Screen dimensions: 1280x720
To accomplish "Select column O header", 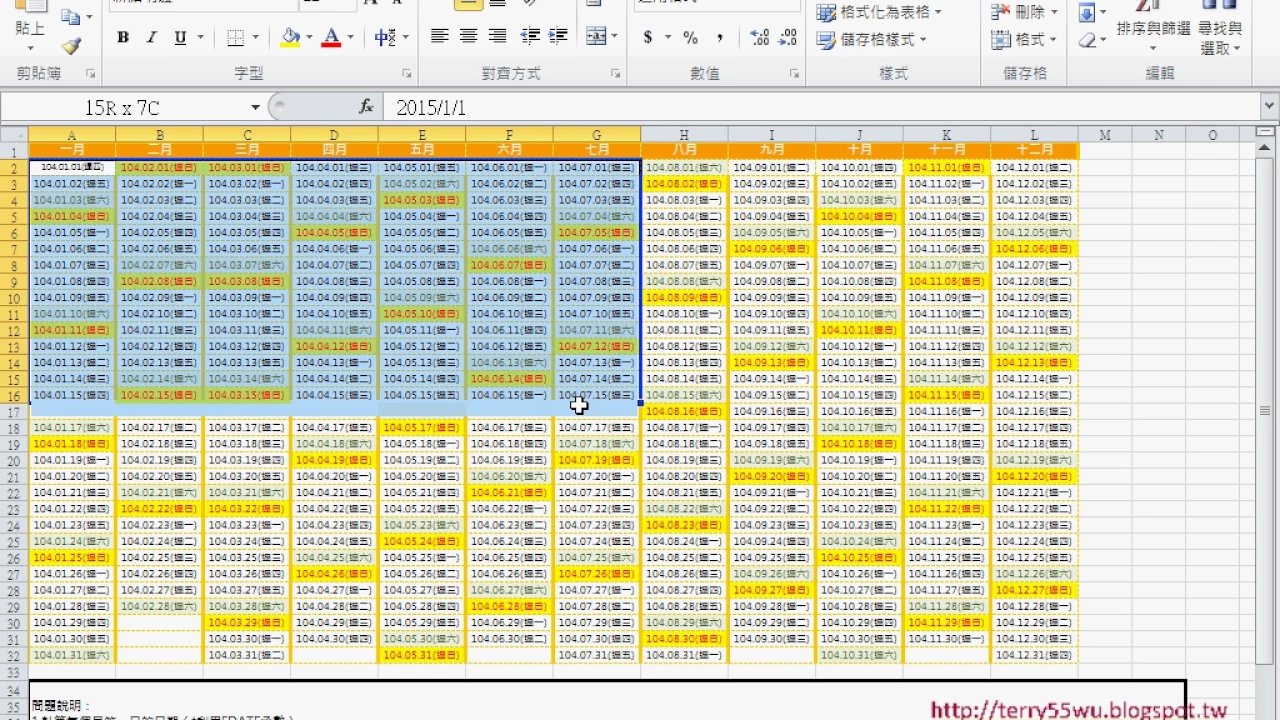I will coord(1212,135).
